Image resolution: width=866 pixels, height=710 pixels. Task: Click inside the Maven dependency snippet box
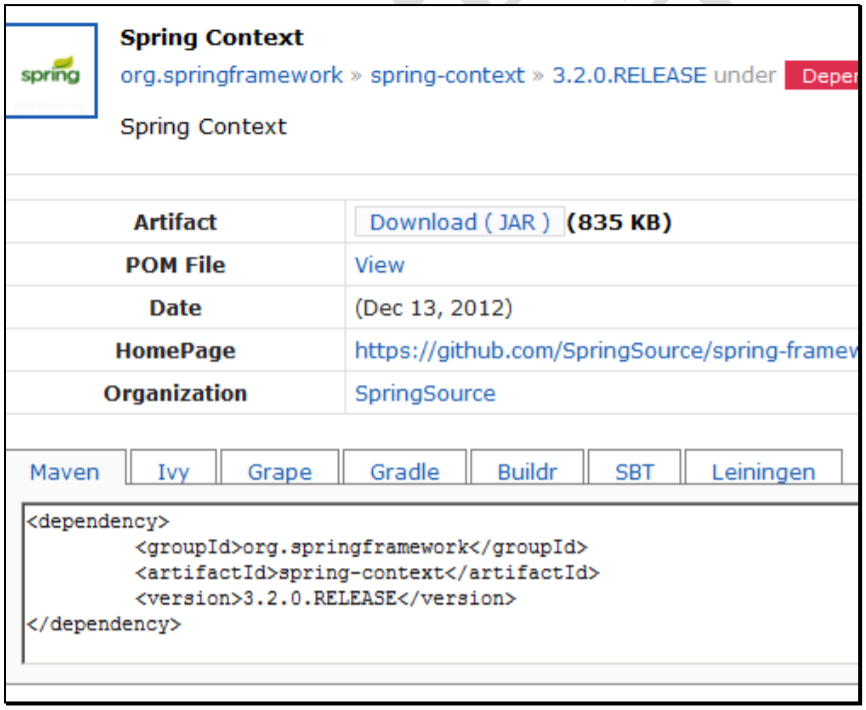click(441, 583)
